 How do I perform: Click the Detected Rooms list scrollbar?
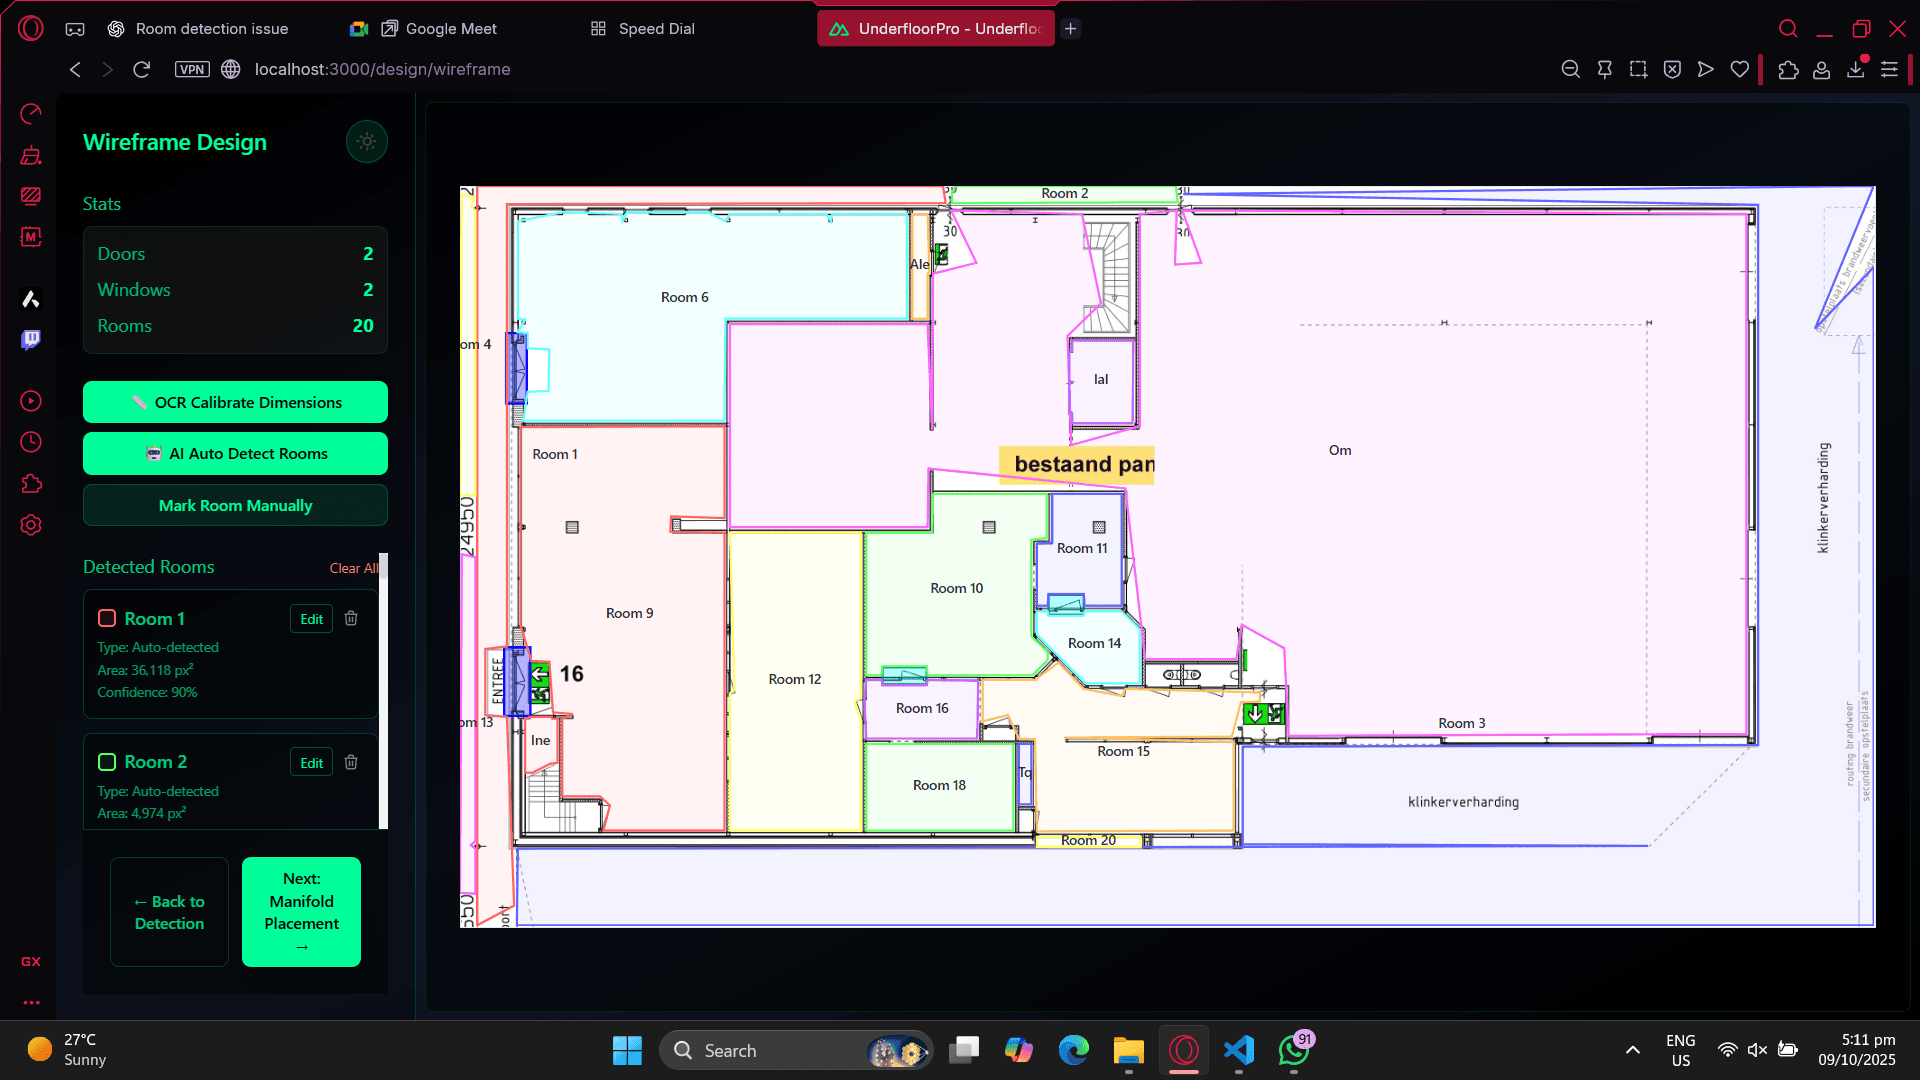[383, 690]
